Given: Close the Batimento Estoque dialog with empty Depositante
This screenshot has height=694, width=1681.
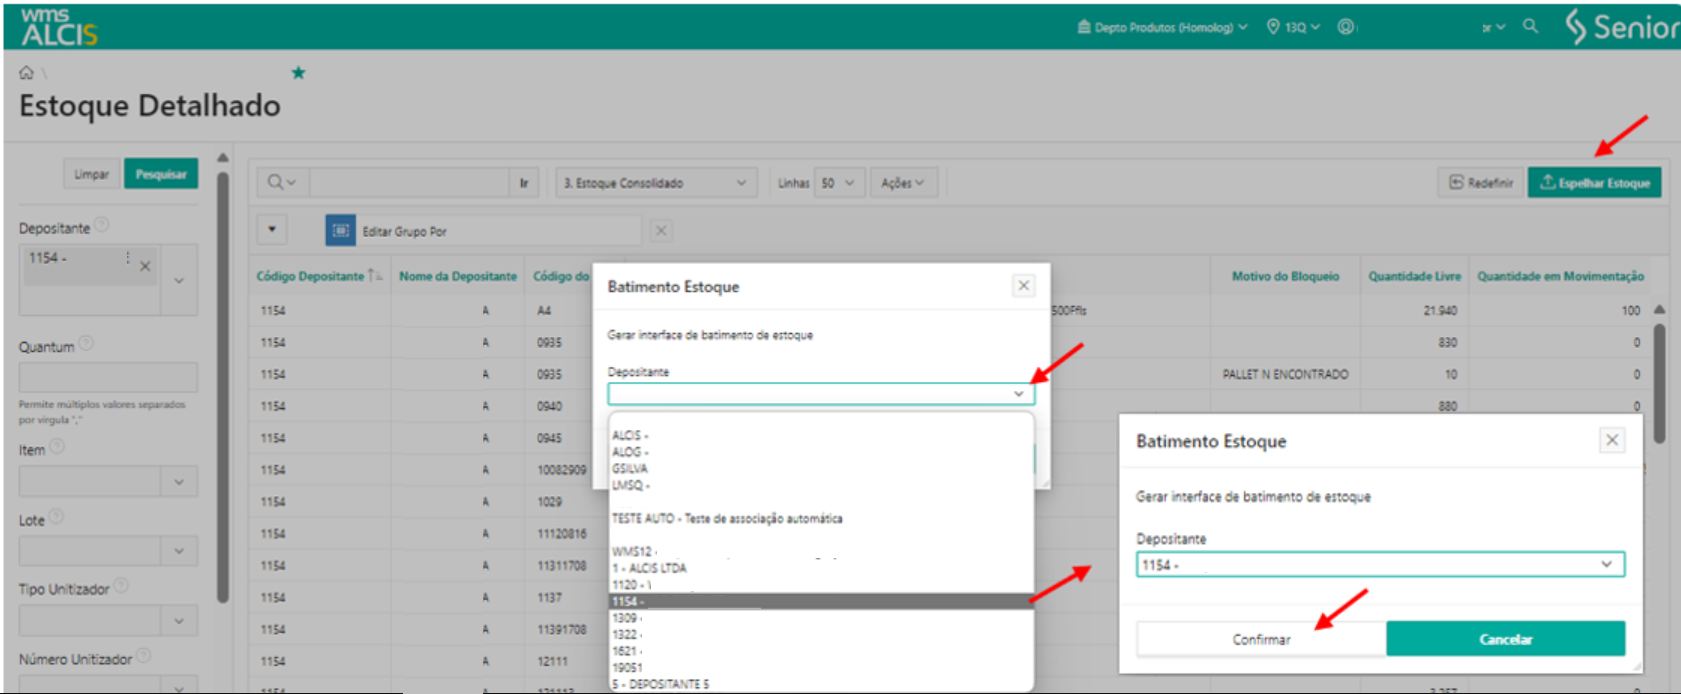Looking at the screenshot, I should tap(1023, 286).
